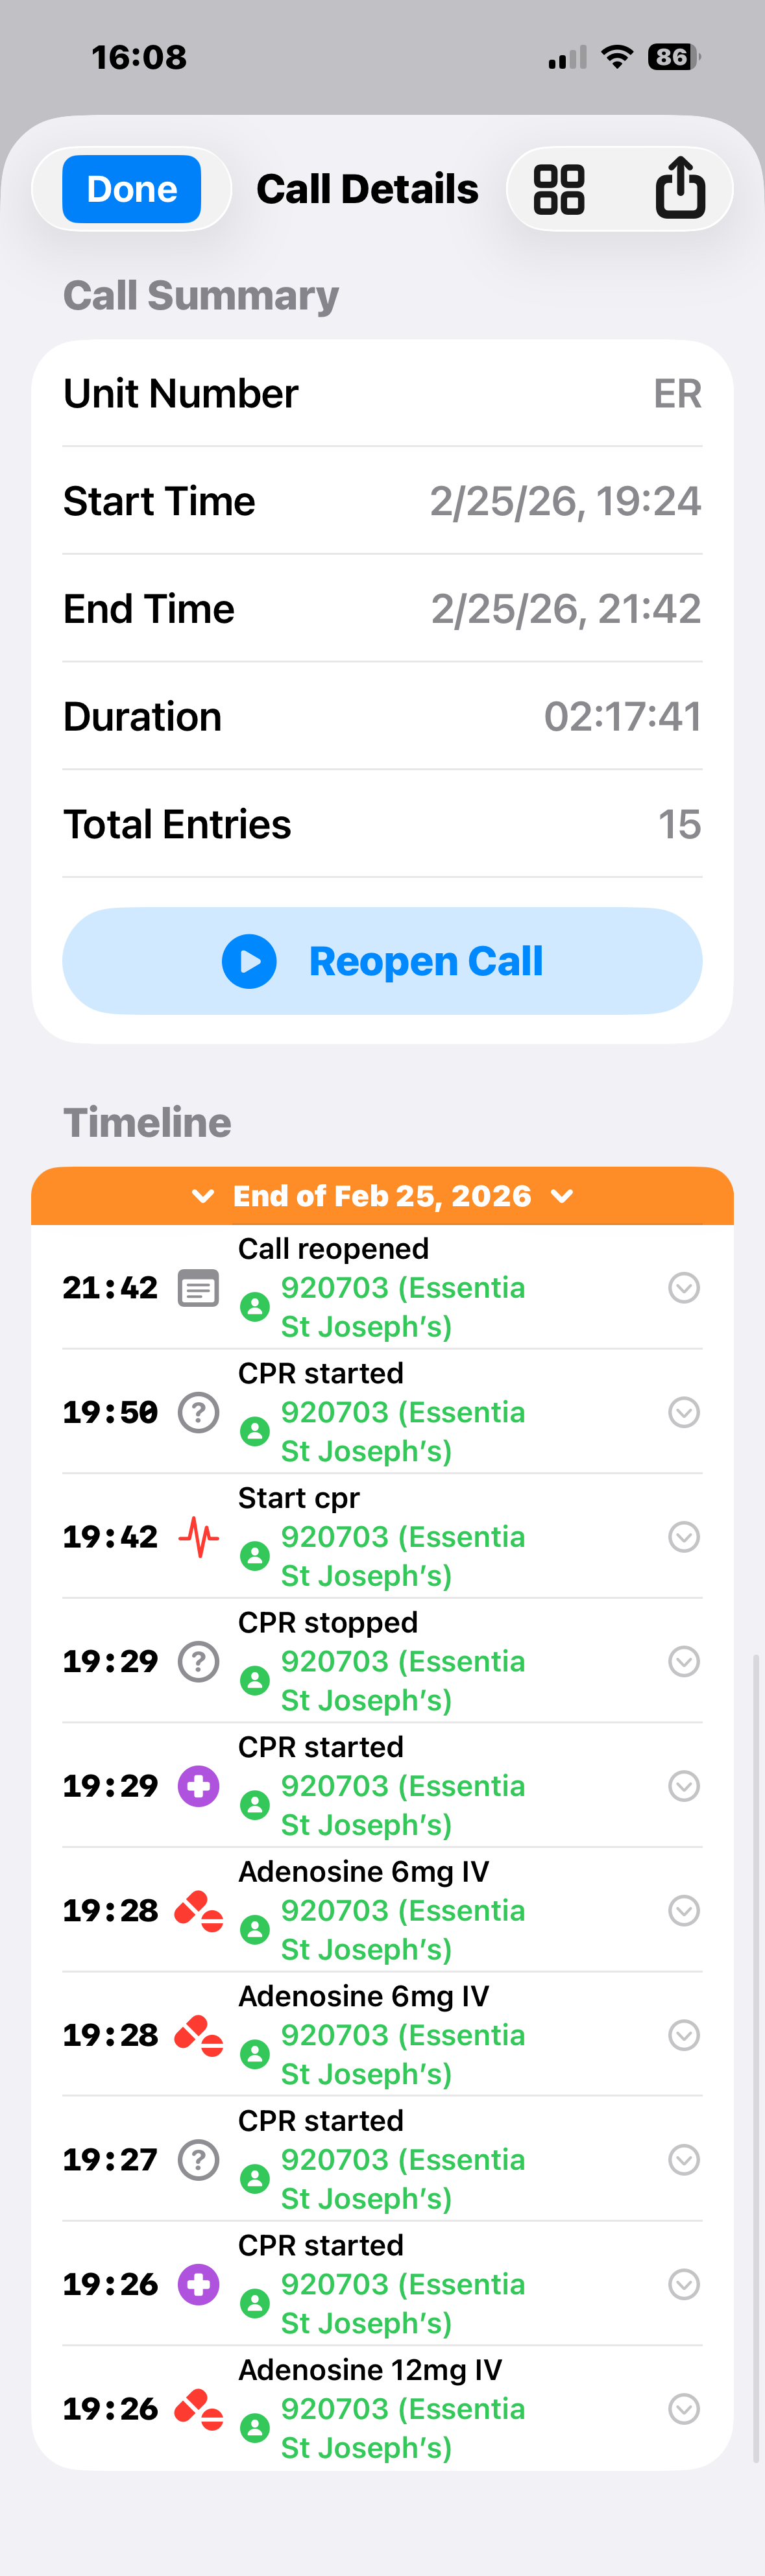Tap the green user icon next to 920703 at 21:42
The height and width of the screenshot is (2576, 765).
pyautogui.click(x=255, y=1306)
